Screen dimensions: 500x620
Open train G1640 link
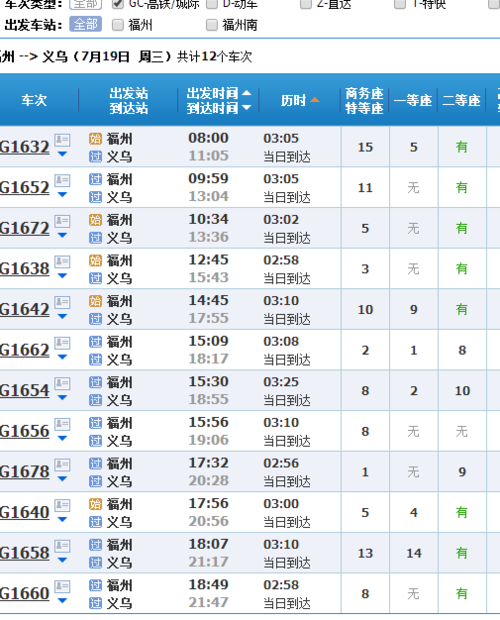coord(25,512)
